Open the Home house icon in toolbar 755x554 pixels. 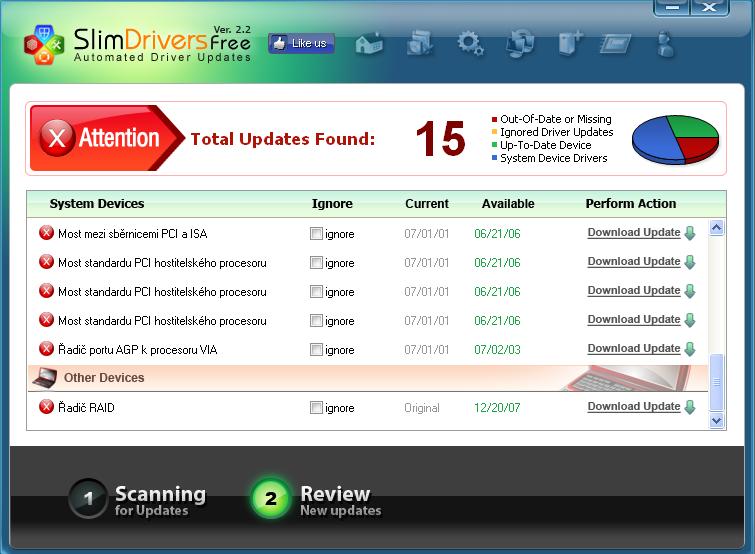(x=369, y=44)
